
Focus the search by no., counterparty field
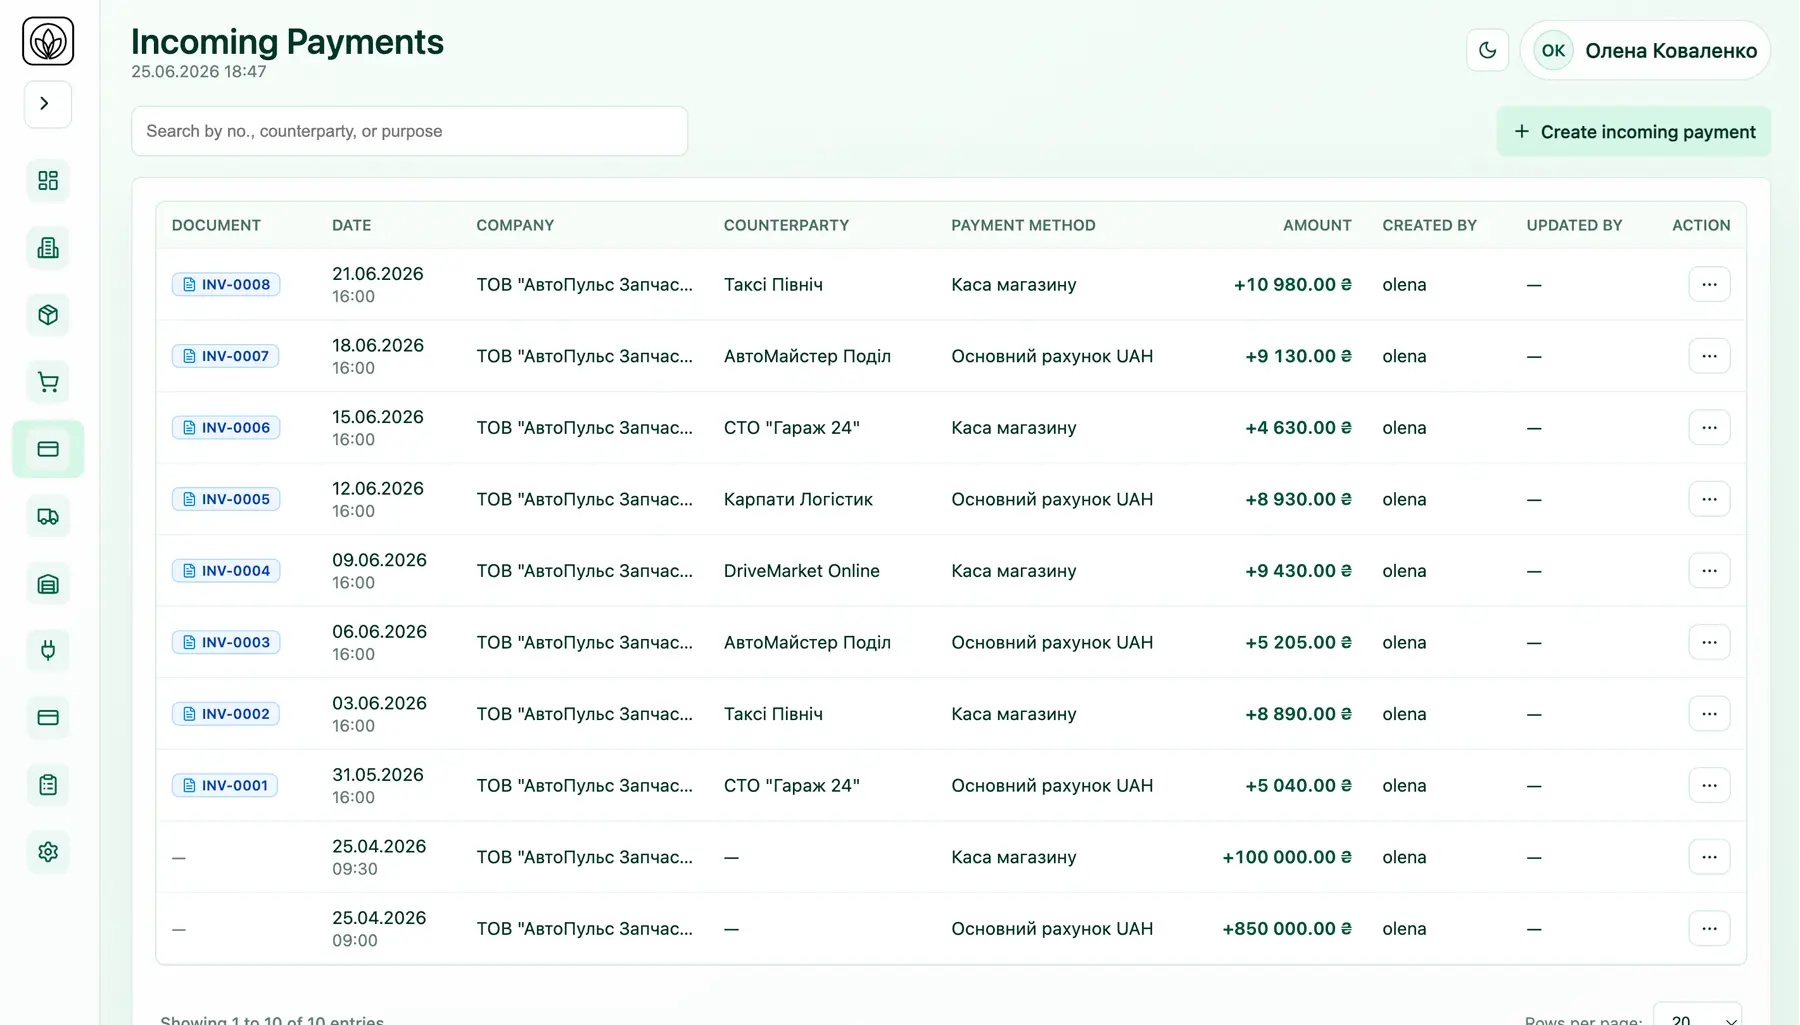click(x=409, y=131)
